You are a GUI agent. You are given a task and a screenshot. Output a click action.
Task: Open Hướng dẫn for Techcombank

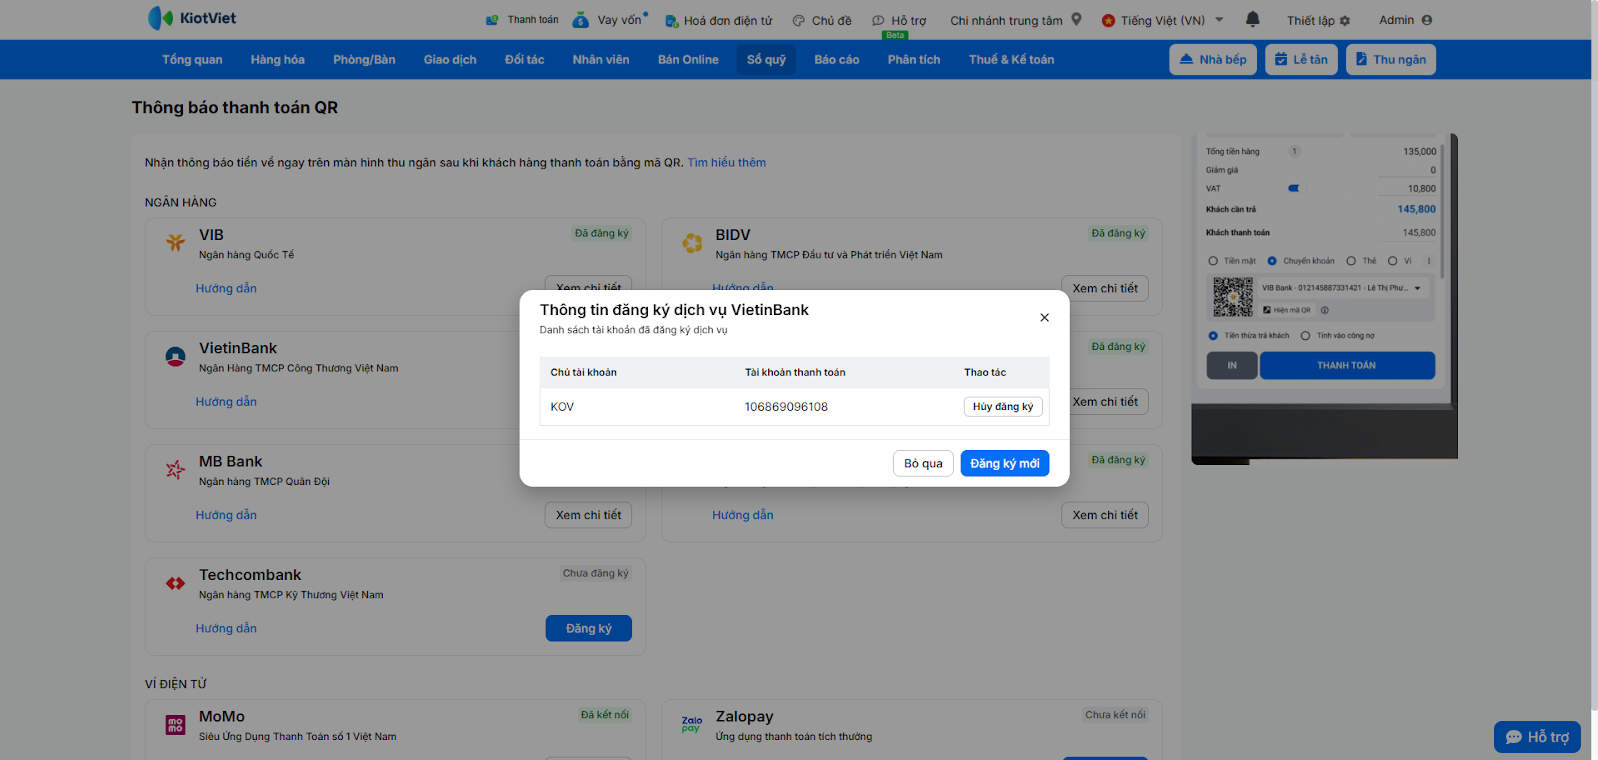click(x=226, y=629)
